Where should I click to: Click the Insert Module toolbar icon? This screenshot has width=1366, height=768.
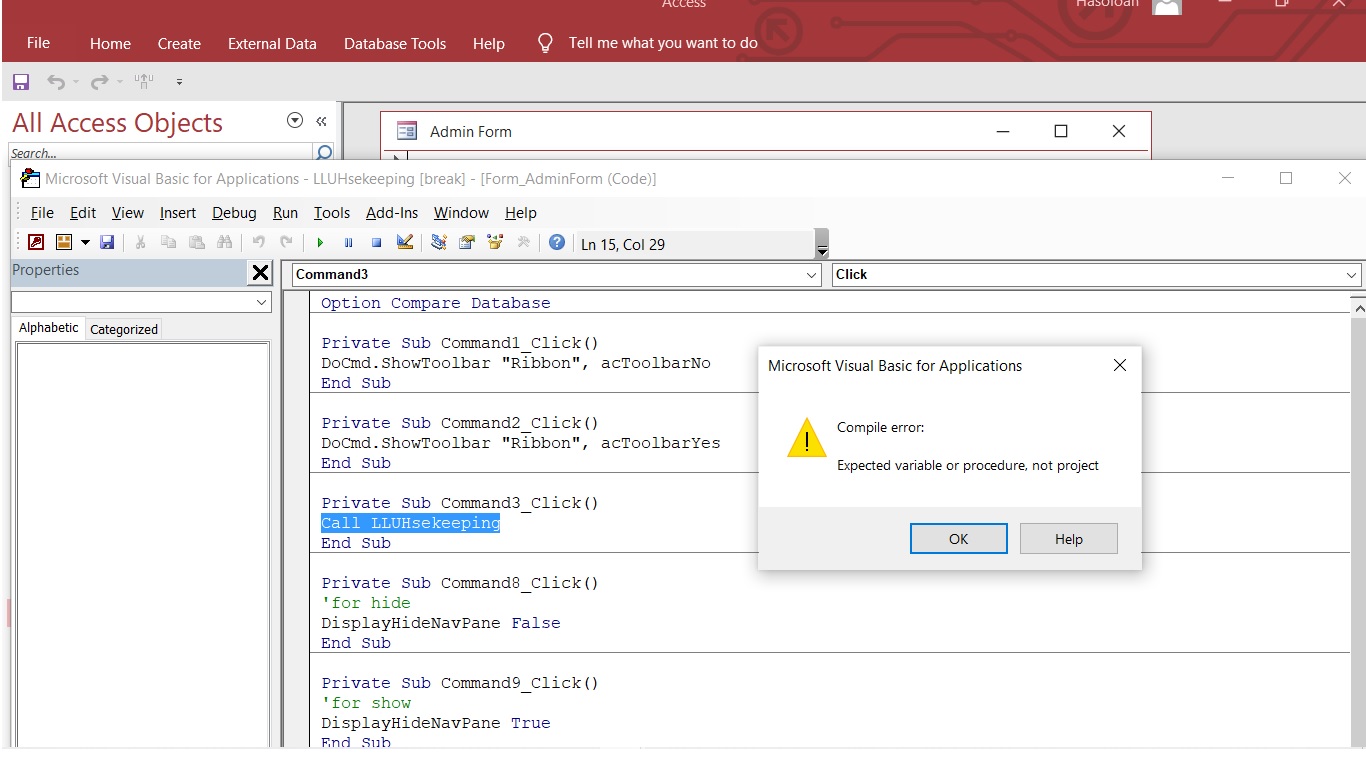pos(64,242)
